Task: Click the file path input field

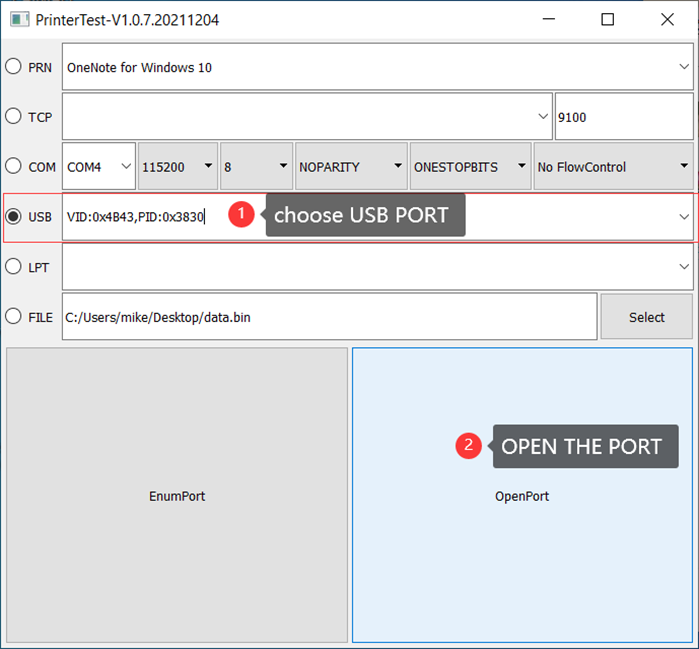Action: click(329, 317)
